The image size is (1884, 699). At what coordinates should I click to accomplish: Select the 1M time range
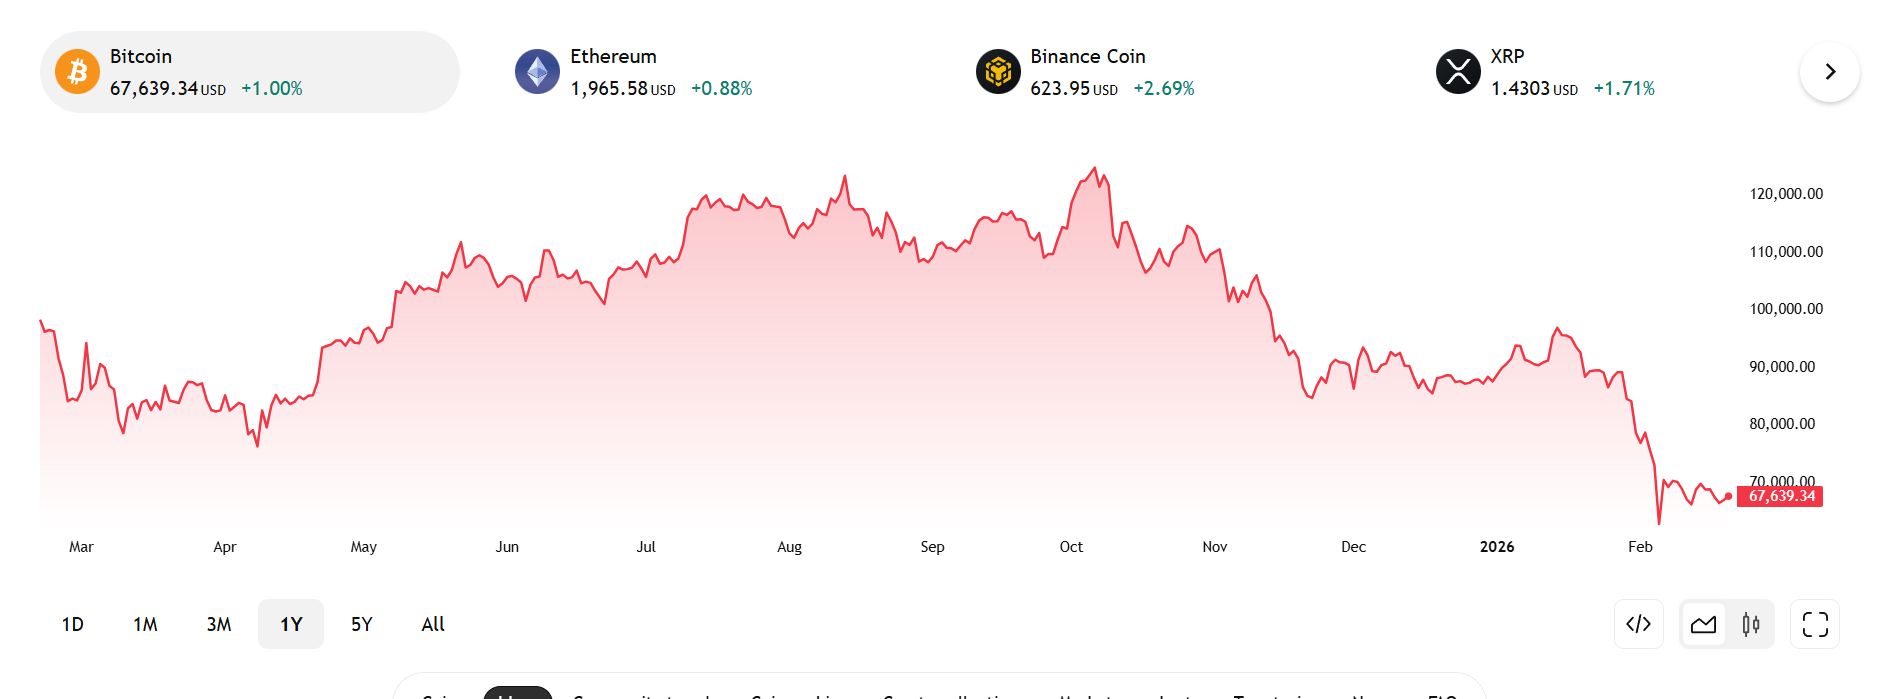145,624
